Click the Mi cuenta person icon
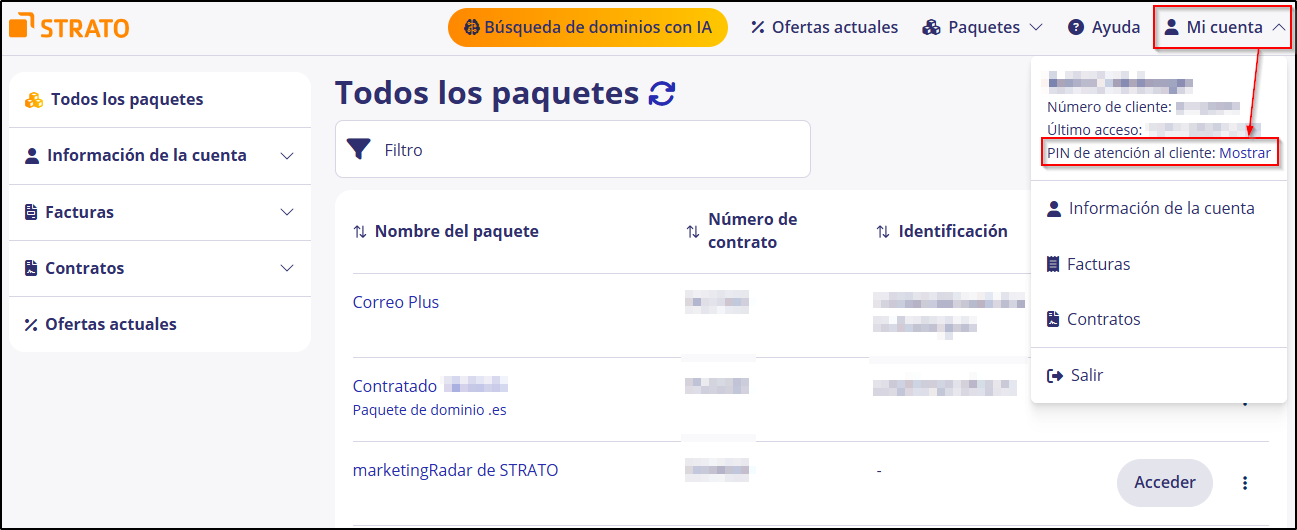Image resolution: width=1297 pixels, height=530 pixels. (x=1172, y=27)
